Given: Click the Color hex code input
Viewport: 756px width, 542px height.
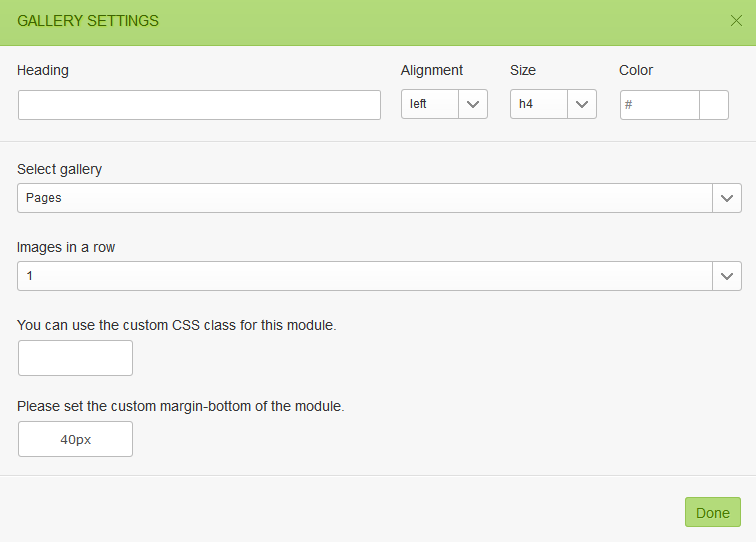Looking at the screenshot, I should 660,105.
